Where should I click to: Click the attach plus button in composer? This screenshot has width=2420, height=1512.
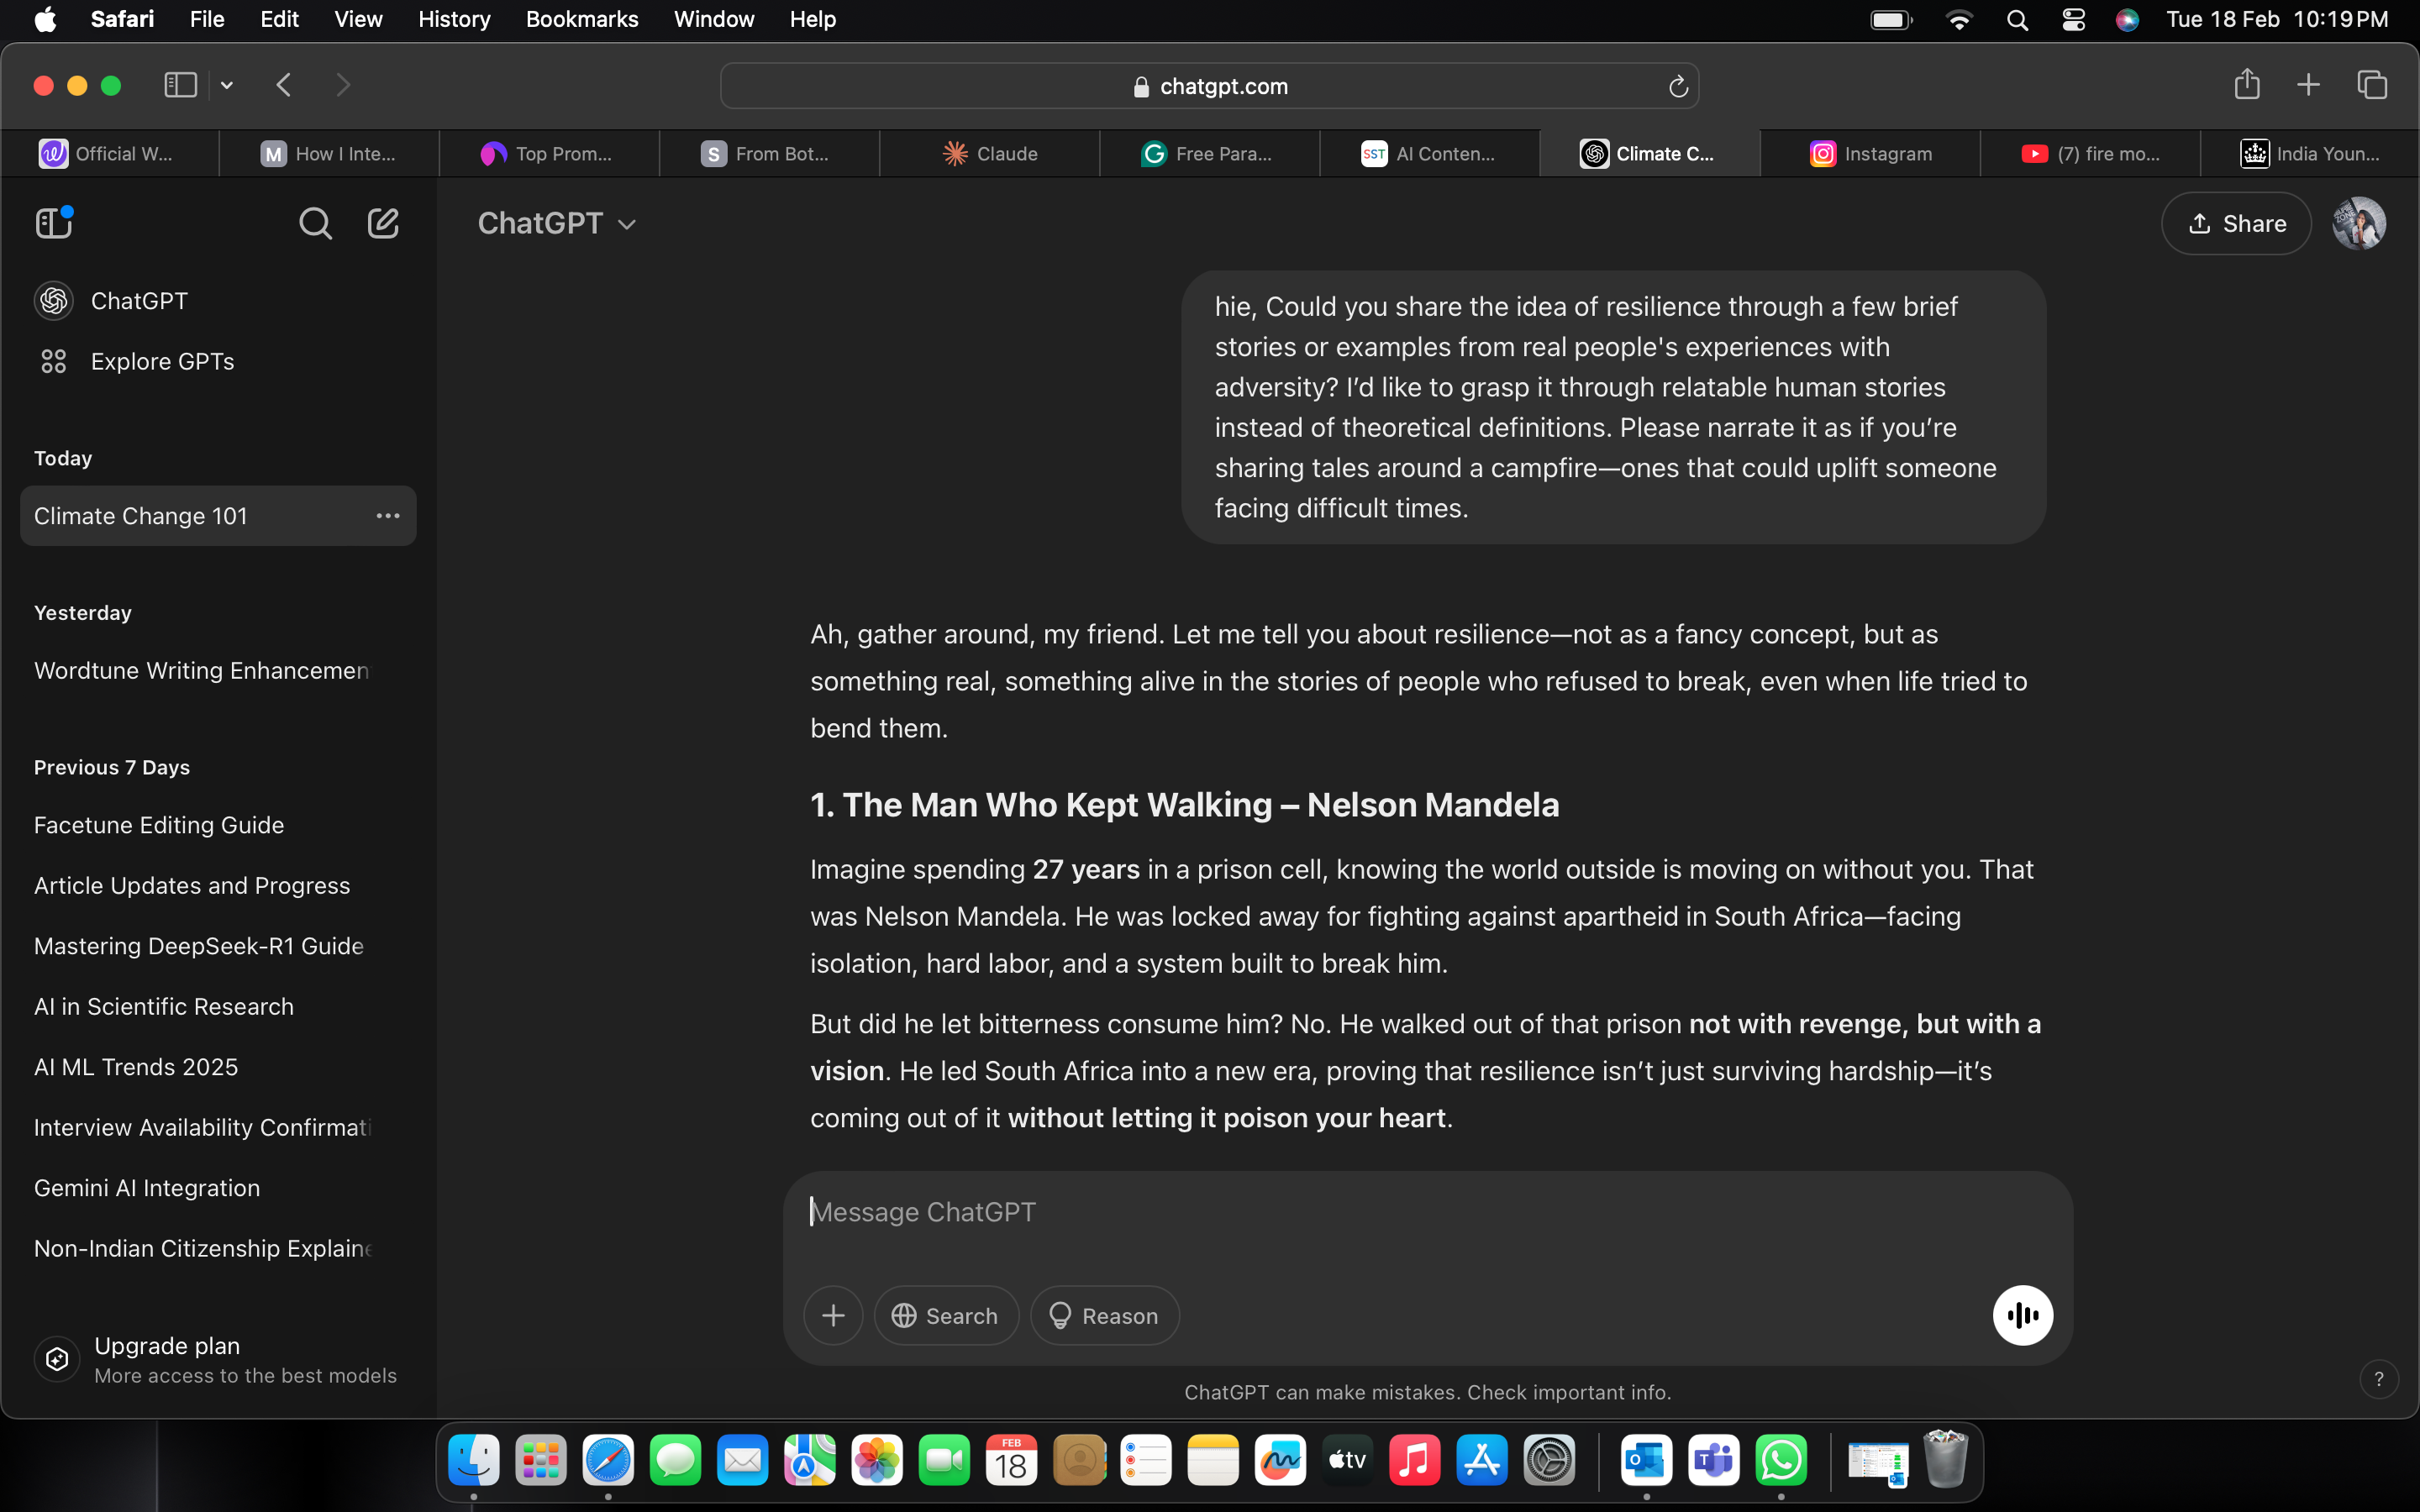pos(833,1315)
